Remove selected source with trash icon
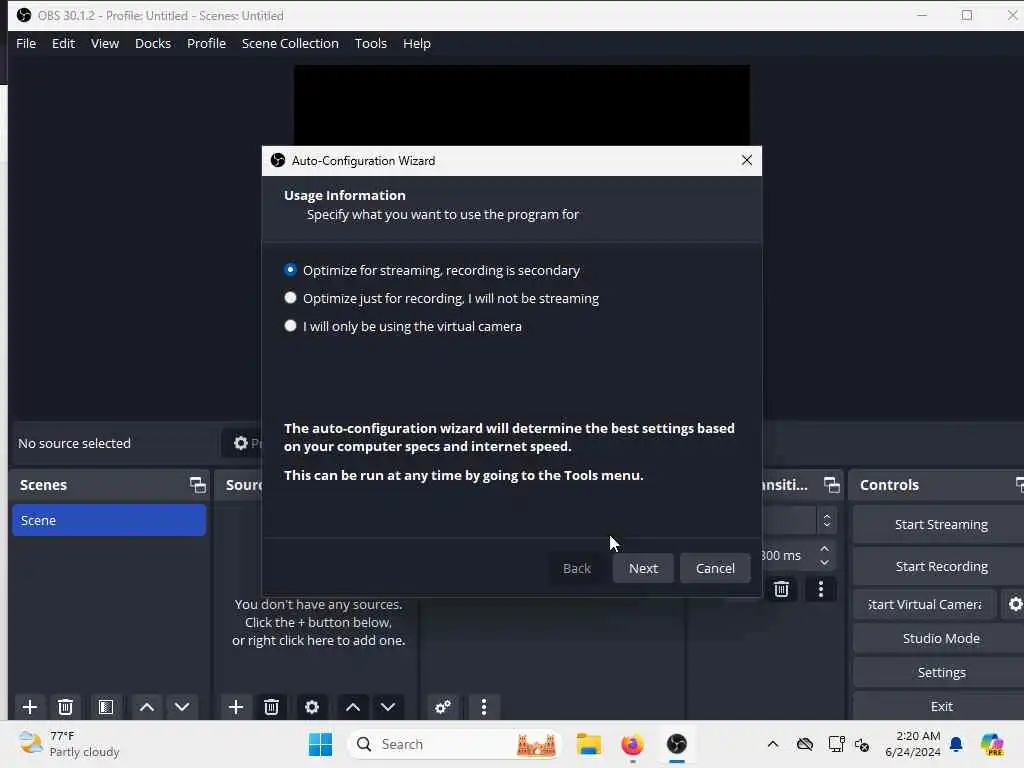1024x768 pixels. (272, 707)
